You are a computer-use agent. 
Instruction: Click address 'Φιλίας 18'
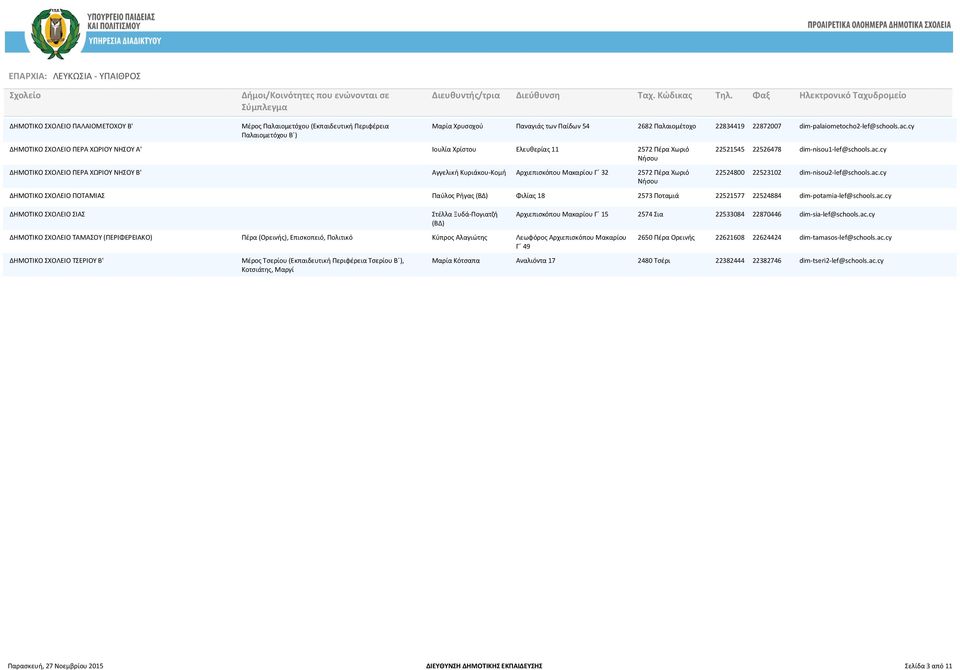point(530,196)
